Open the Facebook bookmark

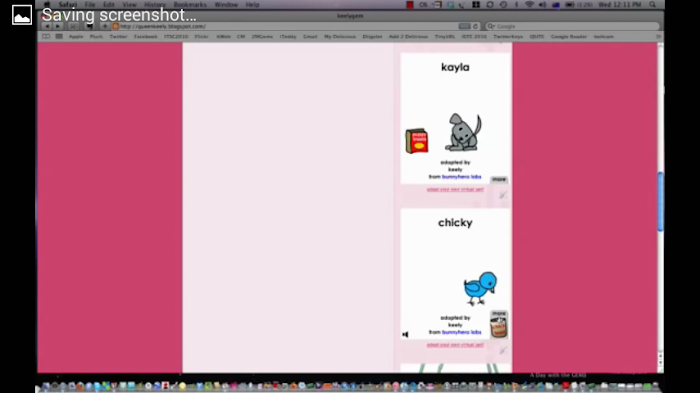click(x=146, y=37)
